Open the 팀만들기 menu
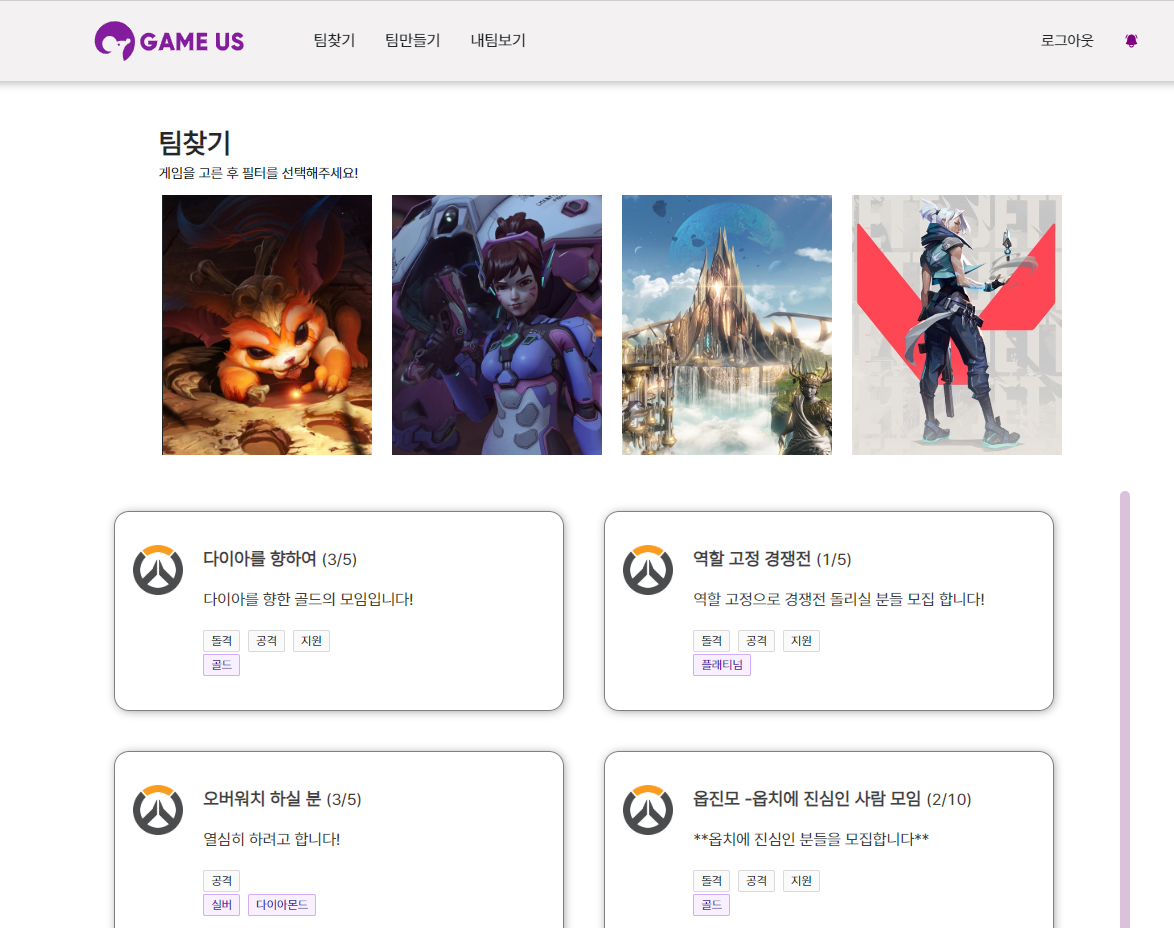Viewport: 1174px width, 928px height. (413, 40)
